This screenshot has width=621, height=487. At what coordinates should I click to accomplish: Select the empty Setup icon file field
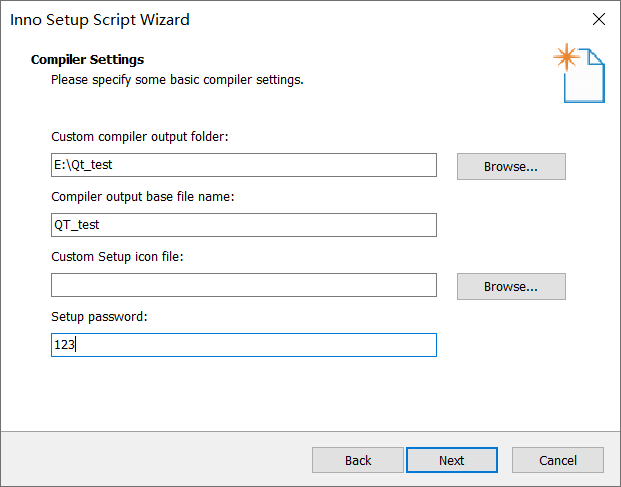[244, 285]
